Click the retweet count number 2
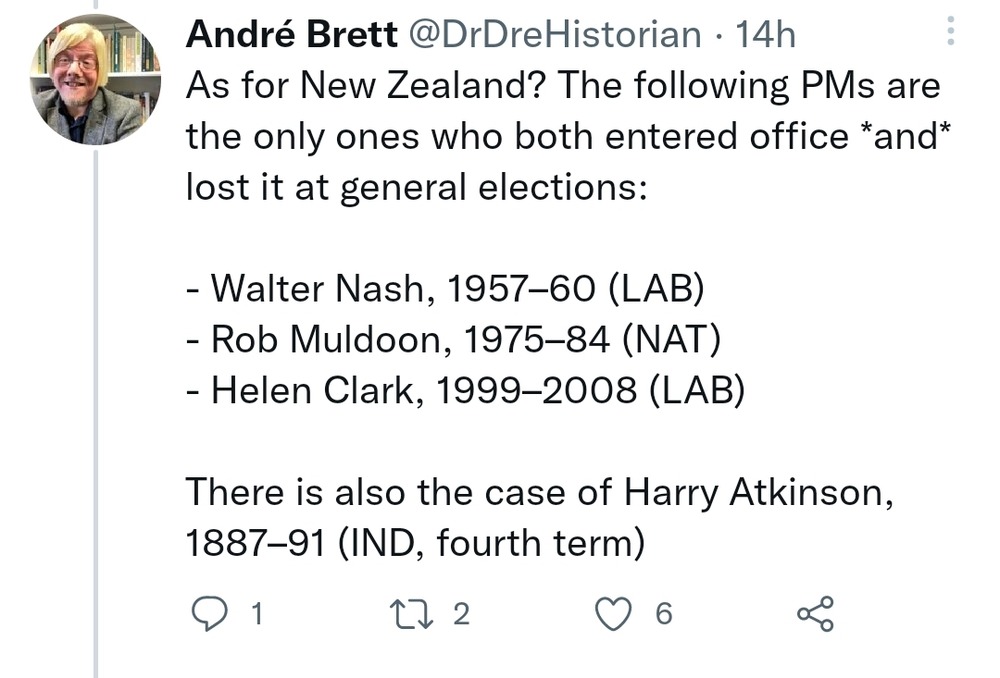Image resolution: width=1000 pixels, height=678 pixels. pos(460,613)
